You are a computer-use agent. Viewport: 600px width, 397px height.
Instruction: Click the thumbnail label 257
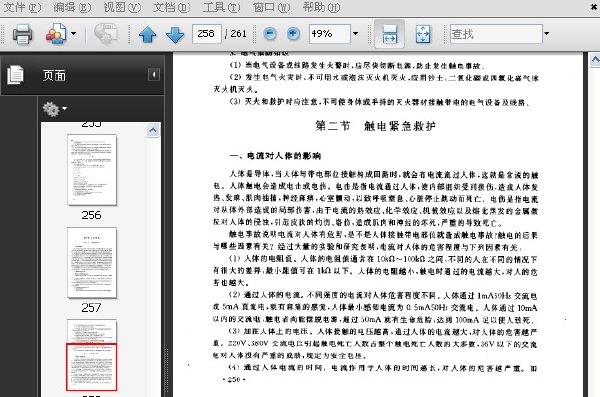(x=91, y=308)
